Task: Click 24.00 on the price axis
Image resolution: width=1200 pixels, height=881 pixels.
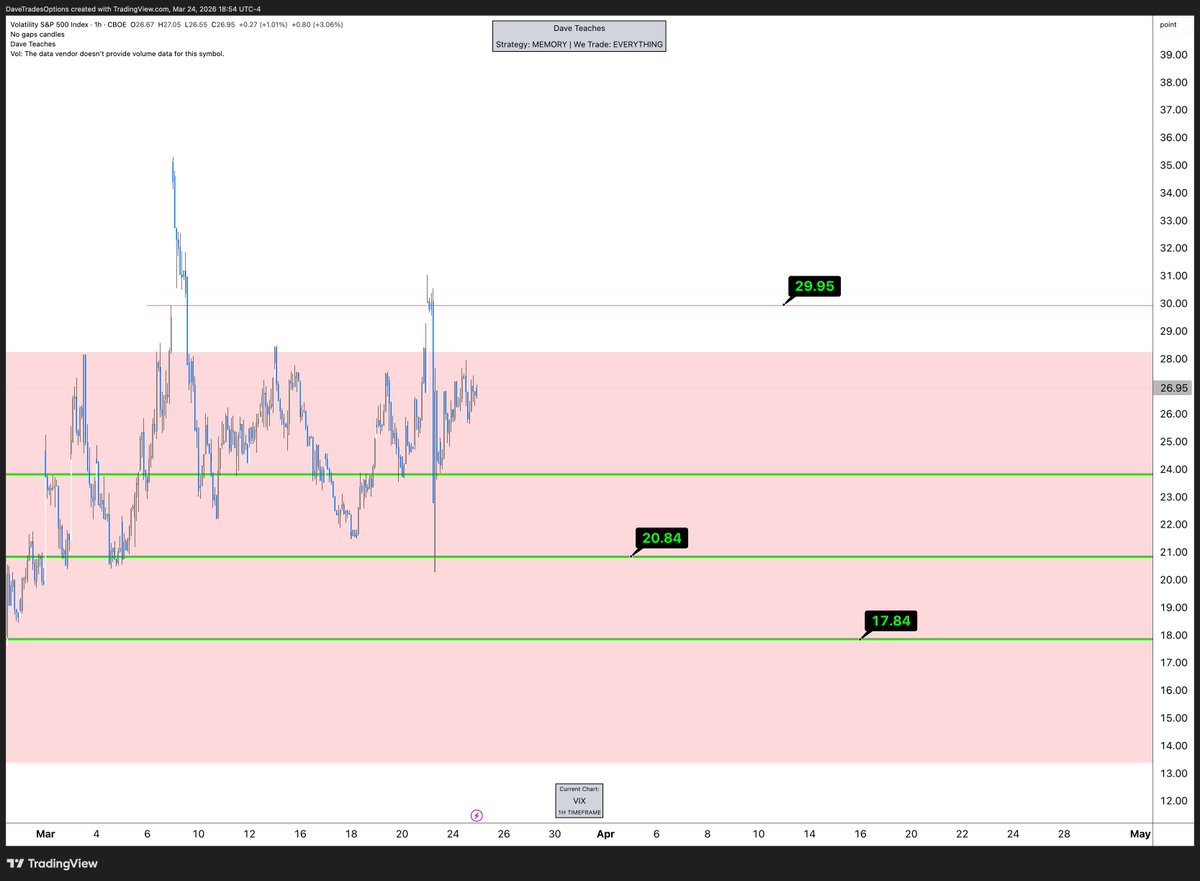Action: tap(1172, 469)
